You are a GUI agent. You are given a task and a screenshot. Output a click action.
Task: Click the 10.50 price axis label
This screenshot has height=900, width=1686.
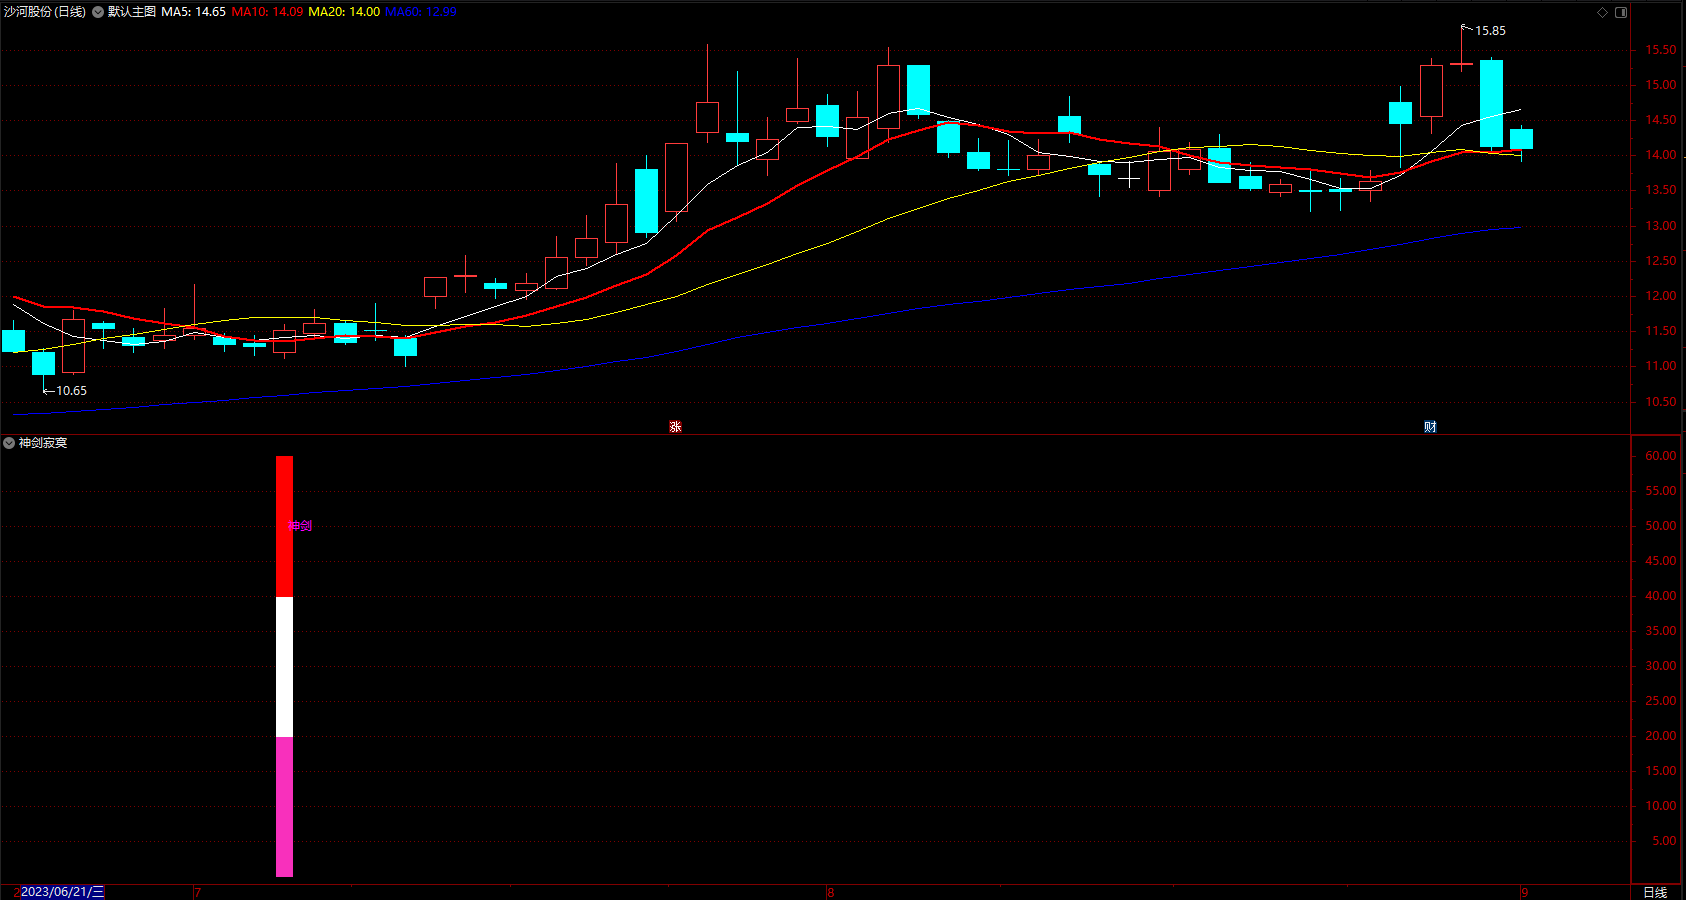pyautogui.click(x=1661, y=402)
